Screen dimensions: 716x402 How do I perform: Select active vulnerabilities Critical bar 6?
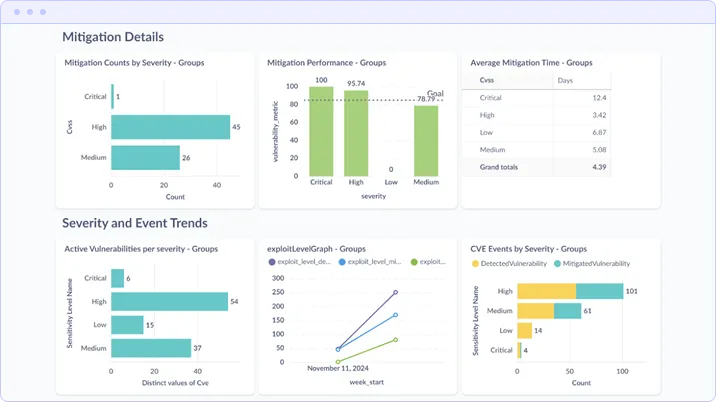click(x=117, y=278)
